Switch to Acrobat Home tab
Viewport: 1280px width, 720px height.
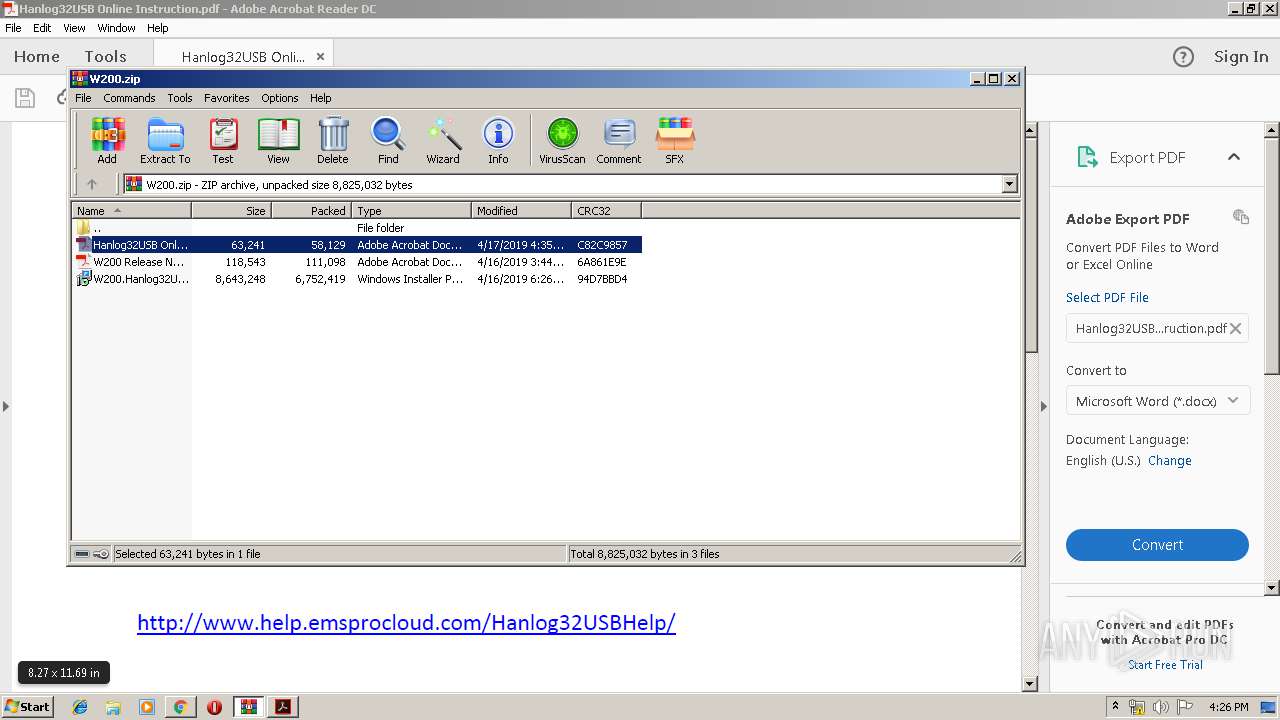[x=37, y=57]
